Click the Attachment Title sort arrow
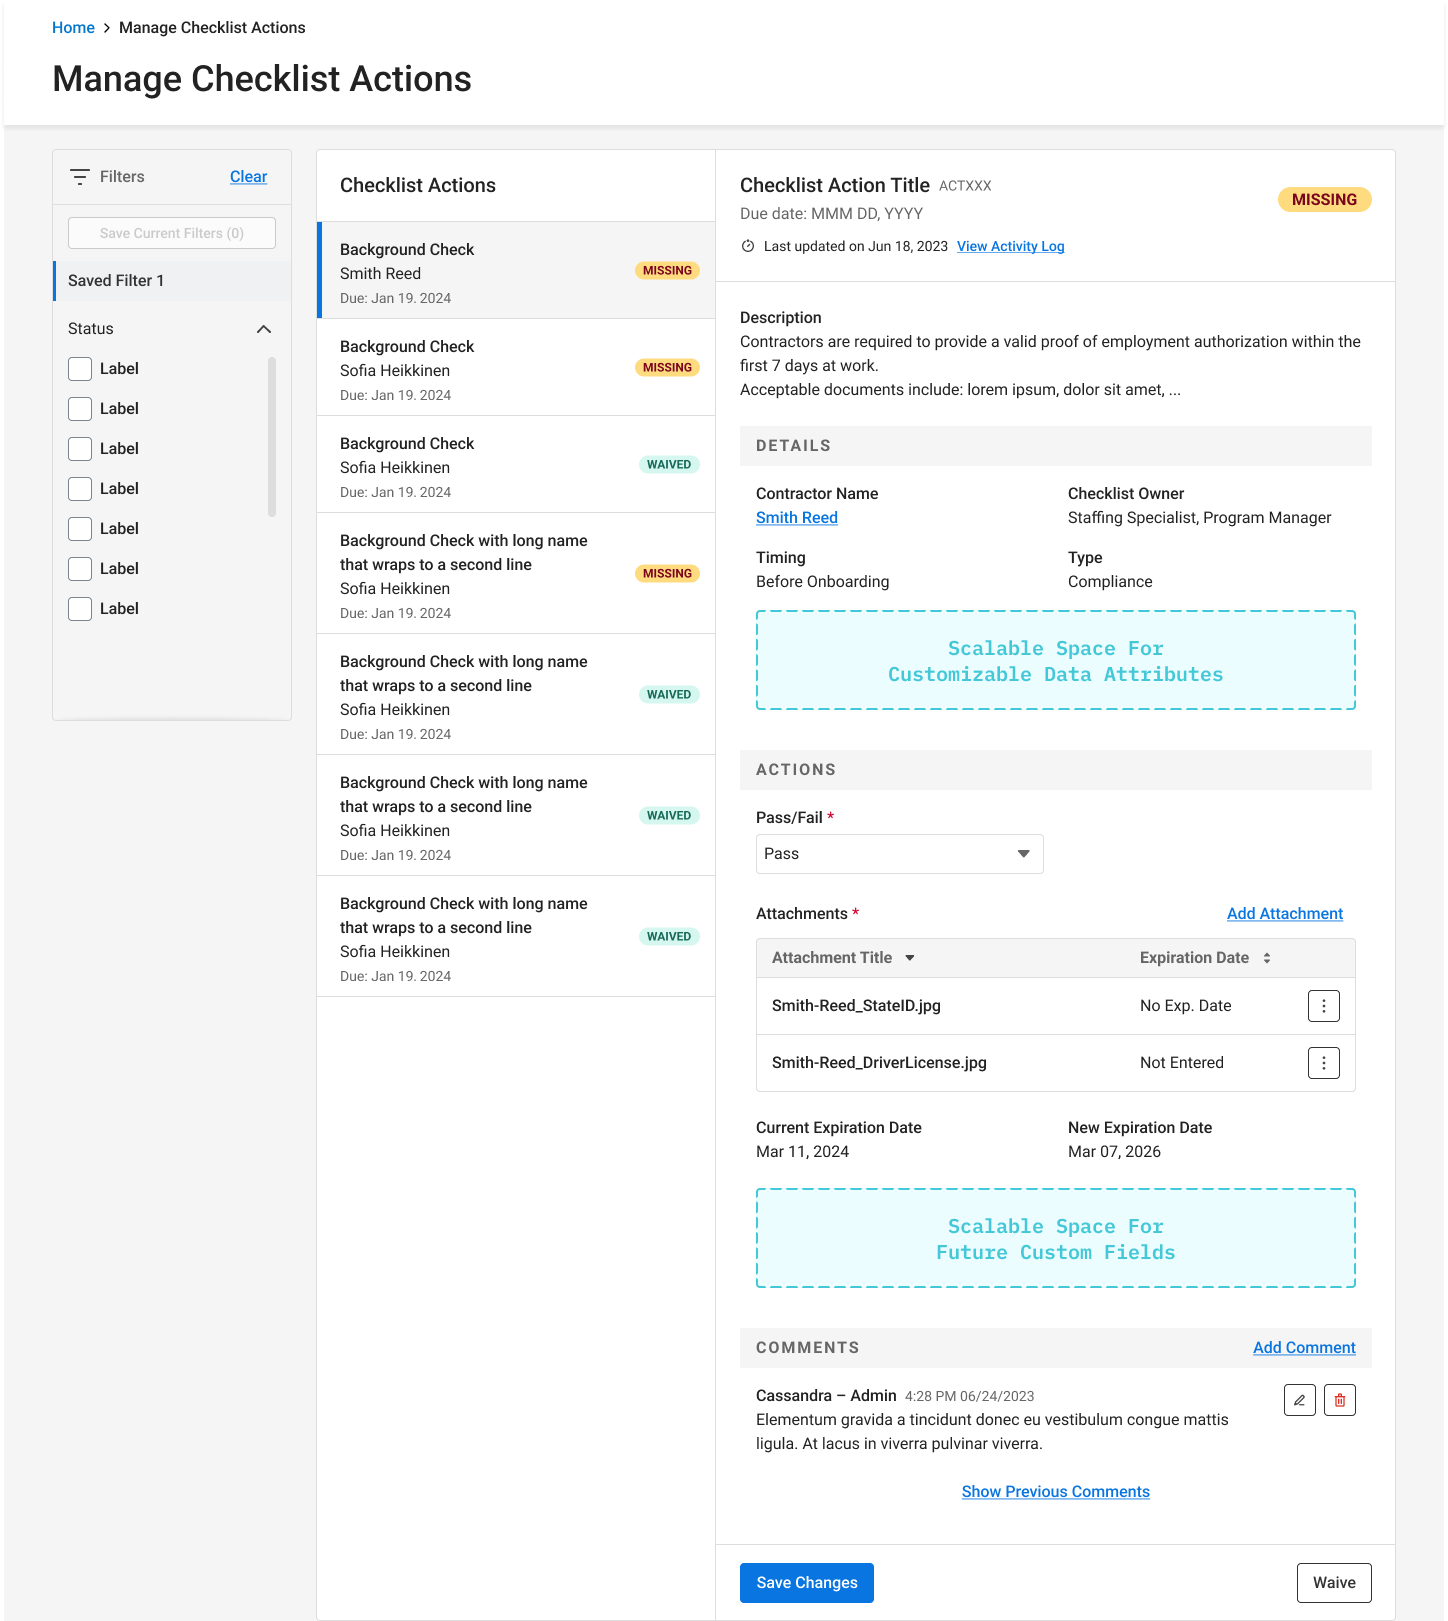 coord(910,958)
